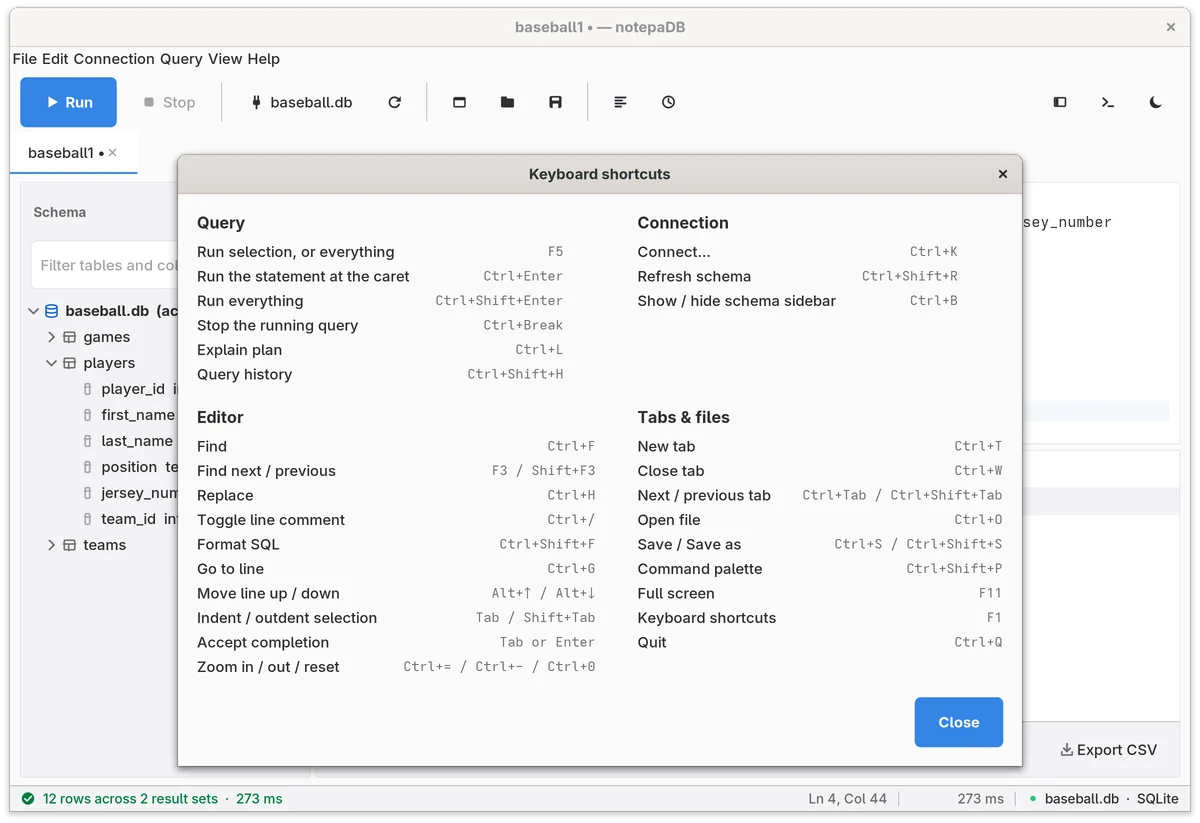Format SQL using the lines icon
Image resolution: width=1200 pixels, height=823 pixels.
coord(620,102)
